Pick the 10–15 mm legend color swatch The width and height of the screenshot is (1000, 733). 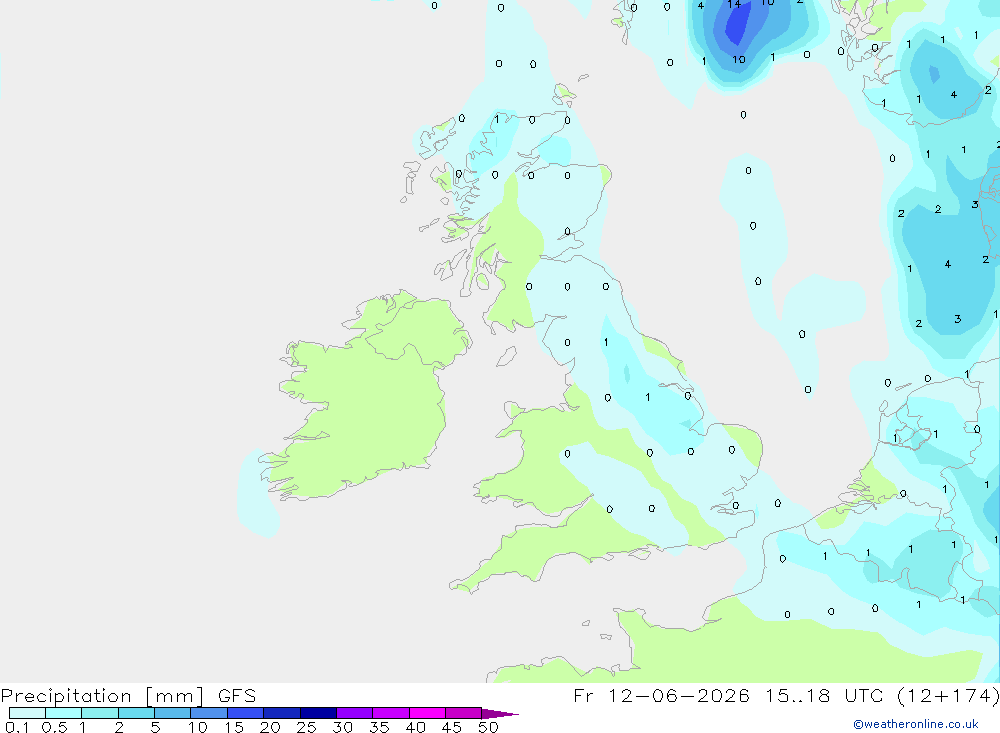tap(209, 713)
